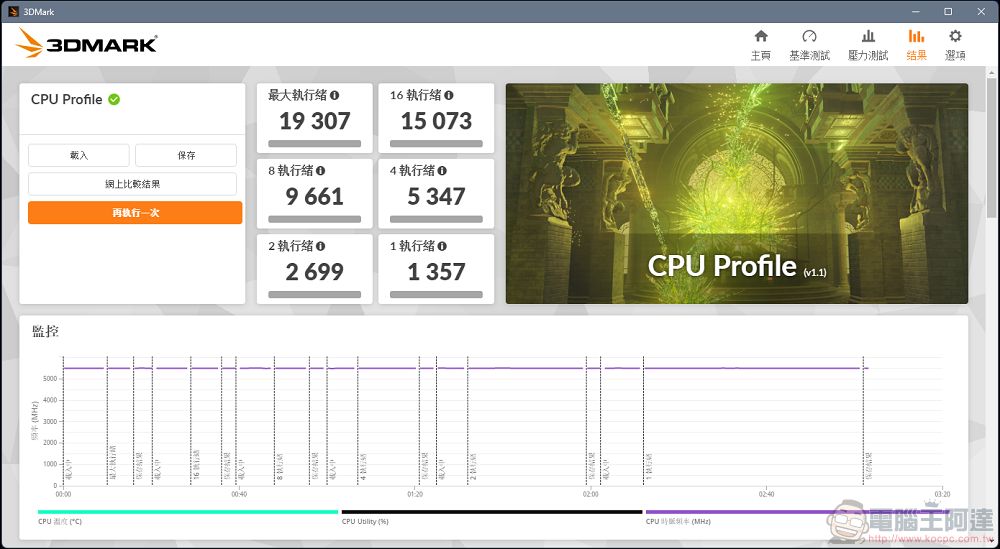Click progress bar under 15 073 score
The image size is (1000, 549).
(x=436, y=143)
